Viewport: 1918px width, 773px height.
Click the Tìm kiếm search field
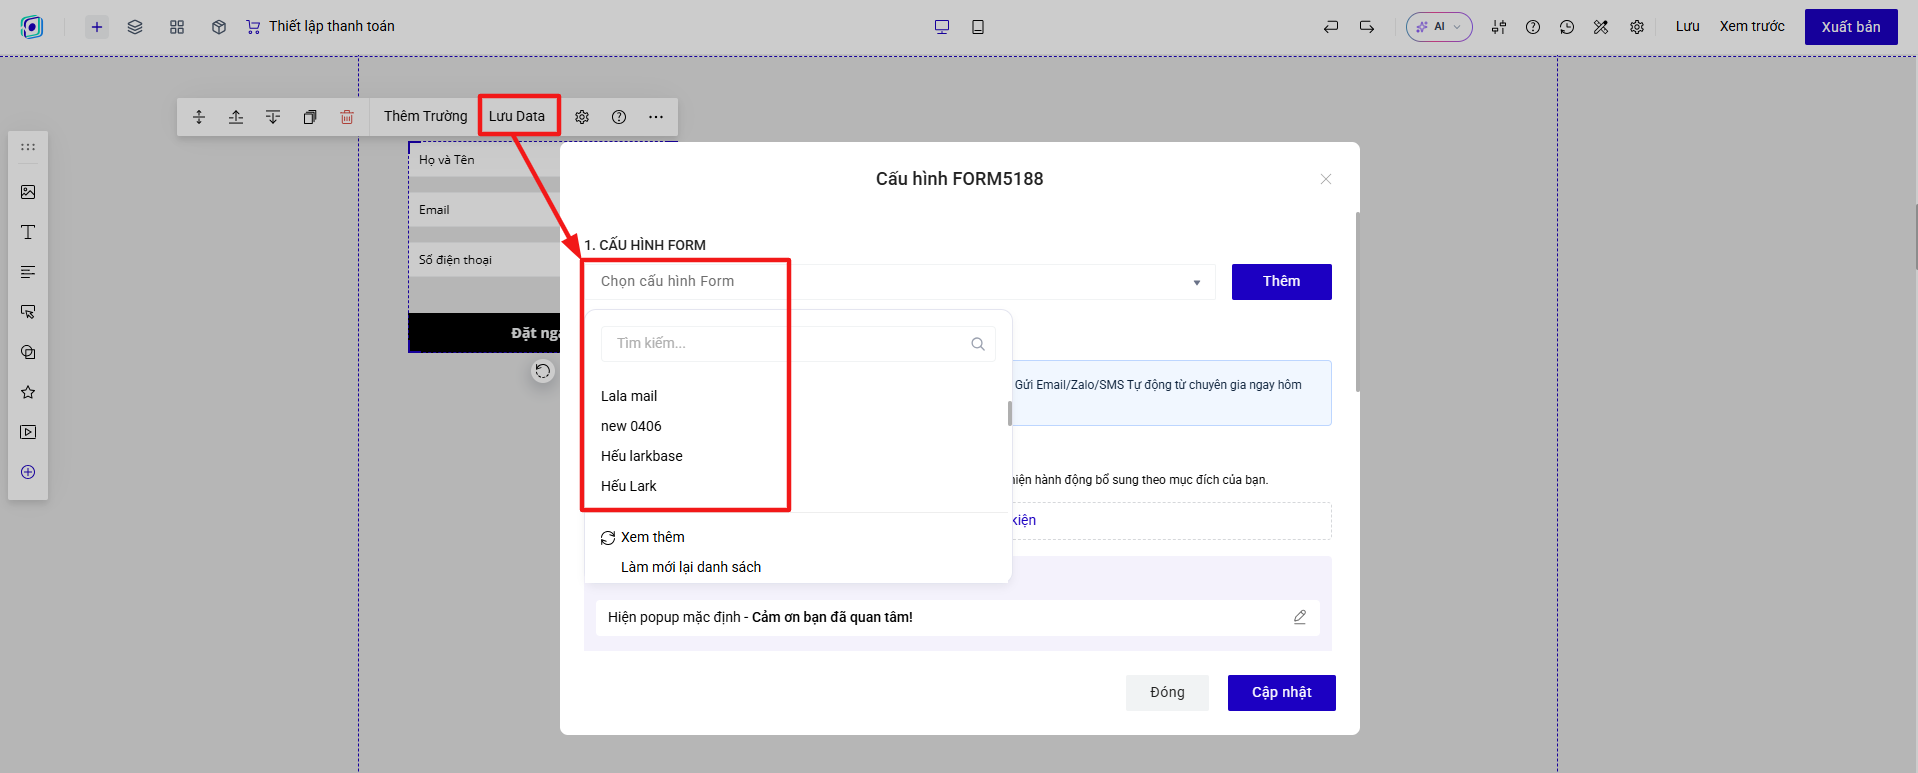coord(798,344)
